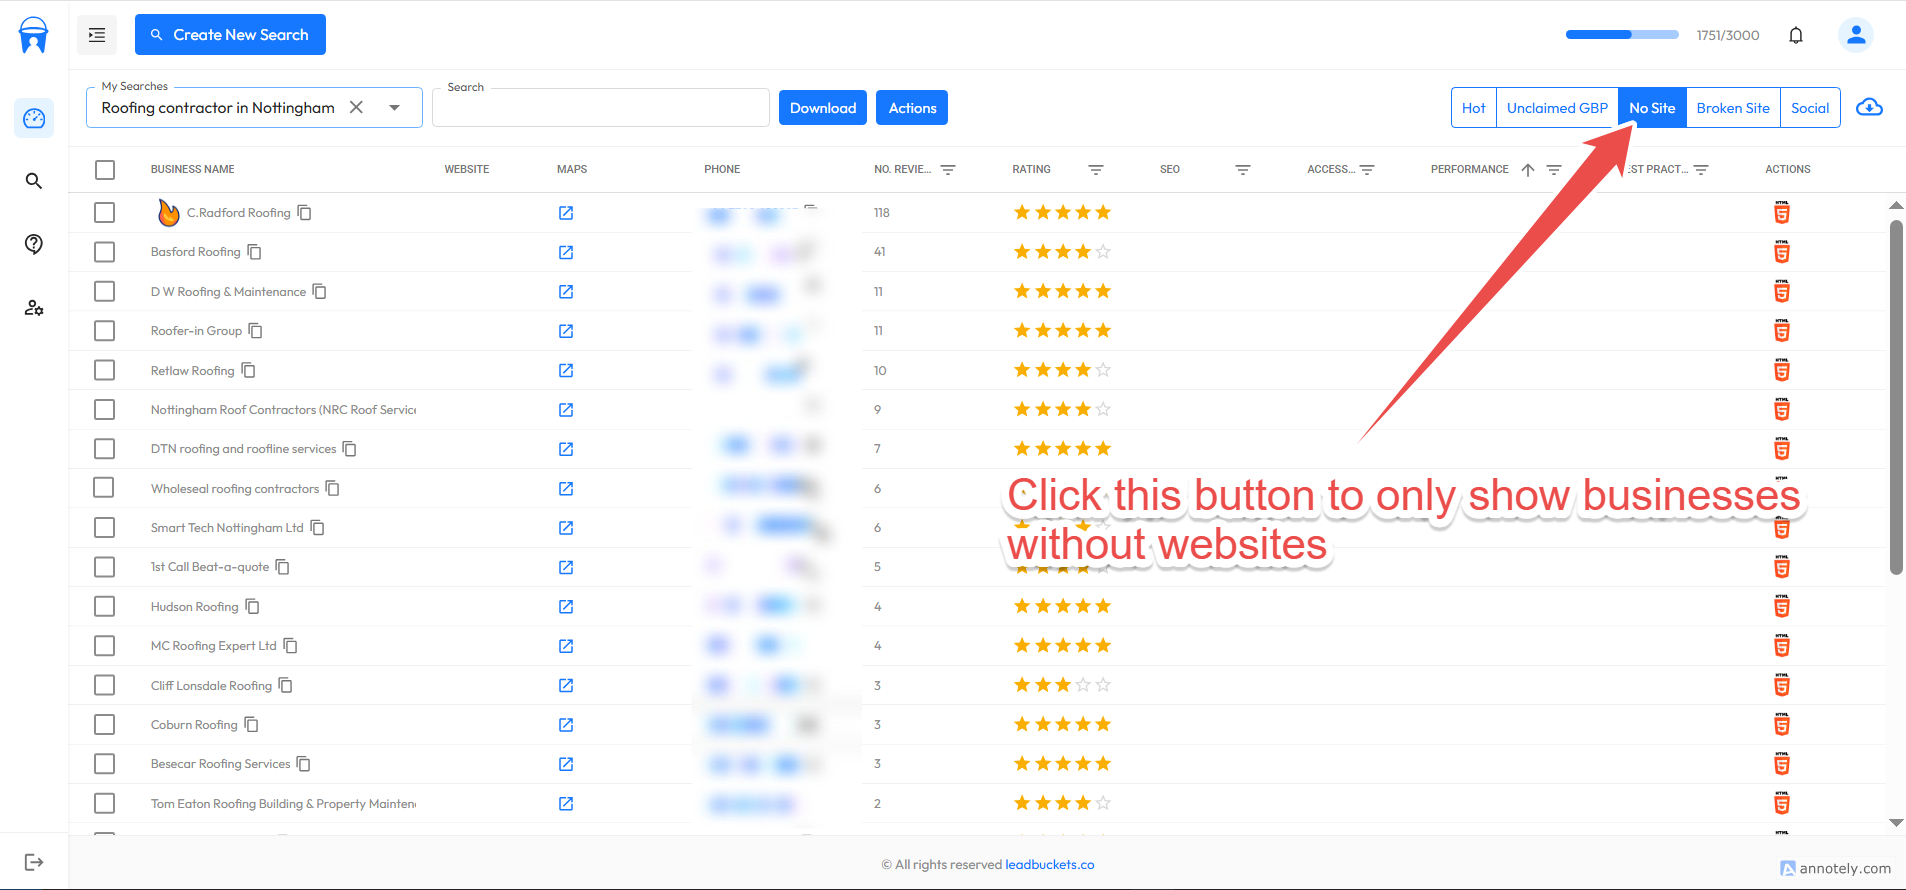Image resolution: width=1906 pixels, height=890 pixels.
Task: Click the vertical scrollbar thumb
Action: click(1896, 398)
